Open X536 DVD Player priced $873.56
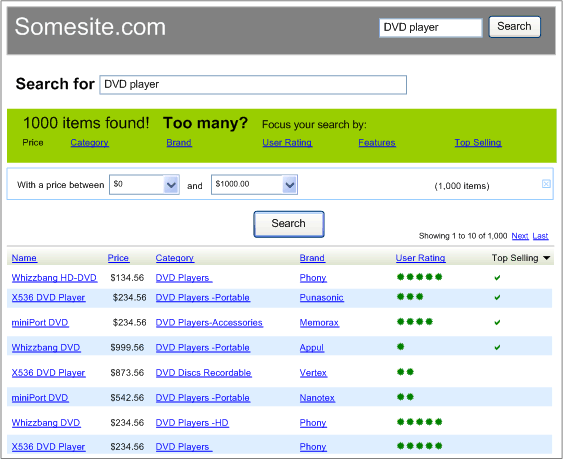 tap(48, 373)
